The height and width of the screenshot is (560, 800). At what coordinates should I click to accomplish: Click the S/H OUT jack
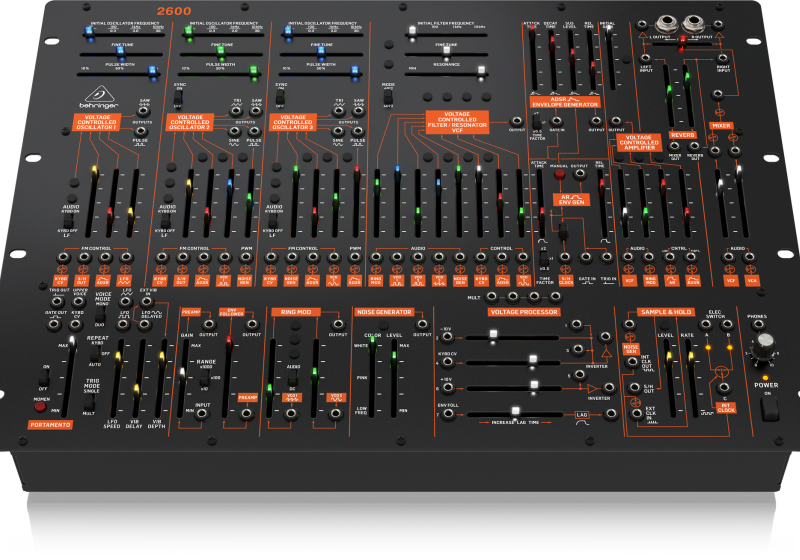click(634, 388)
